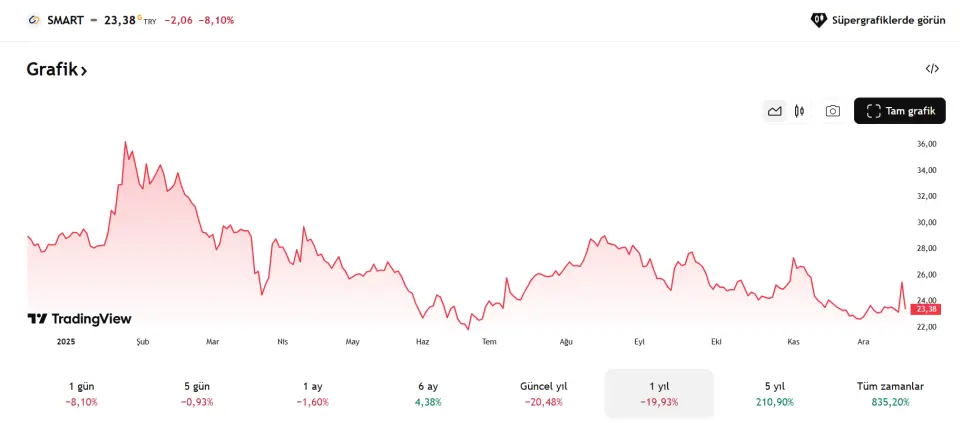The width and height of the screenshot is (960, 423).
Task: Click the Süpergrafikler logo icon
Action: click(x=818, y=20)
